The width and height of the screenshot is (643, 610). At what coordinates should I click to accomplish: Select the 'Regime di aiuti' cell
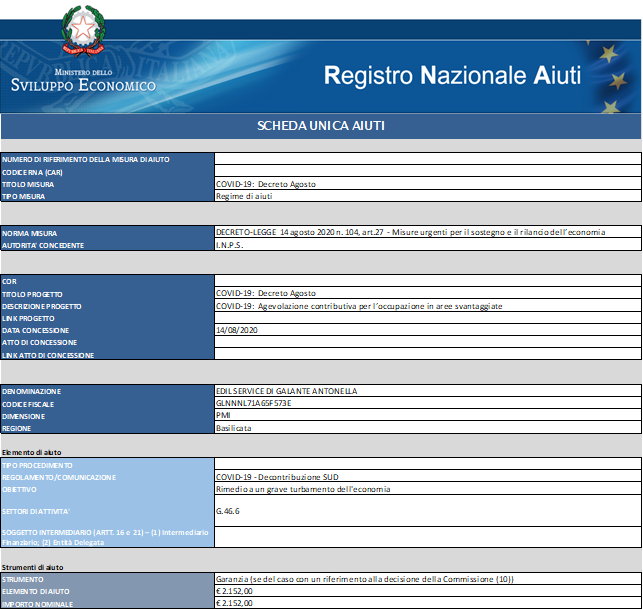pyautogui.click(x=428, y=196)
